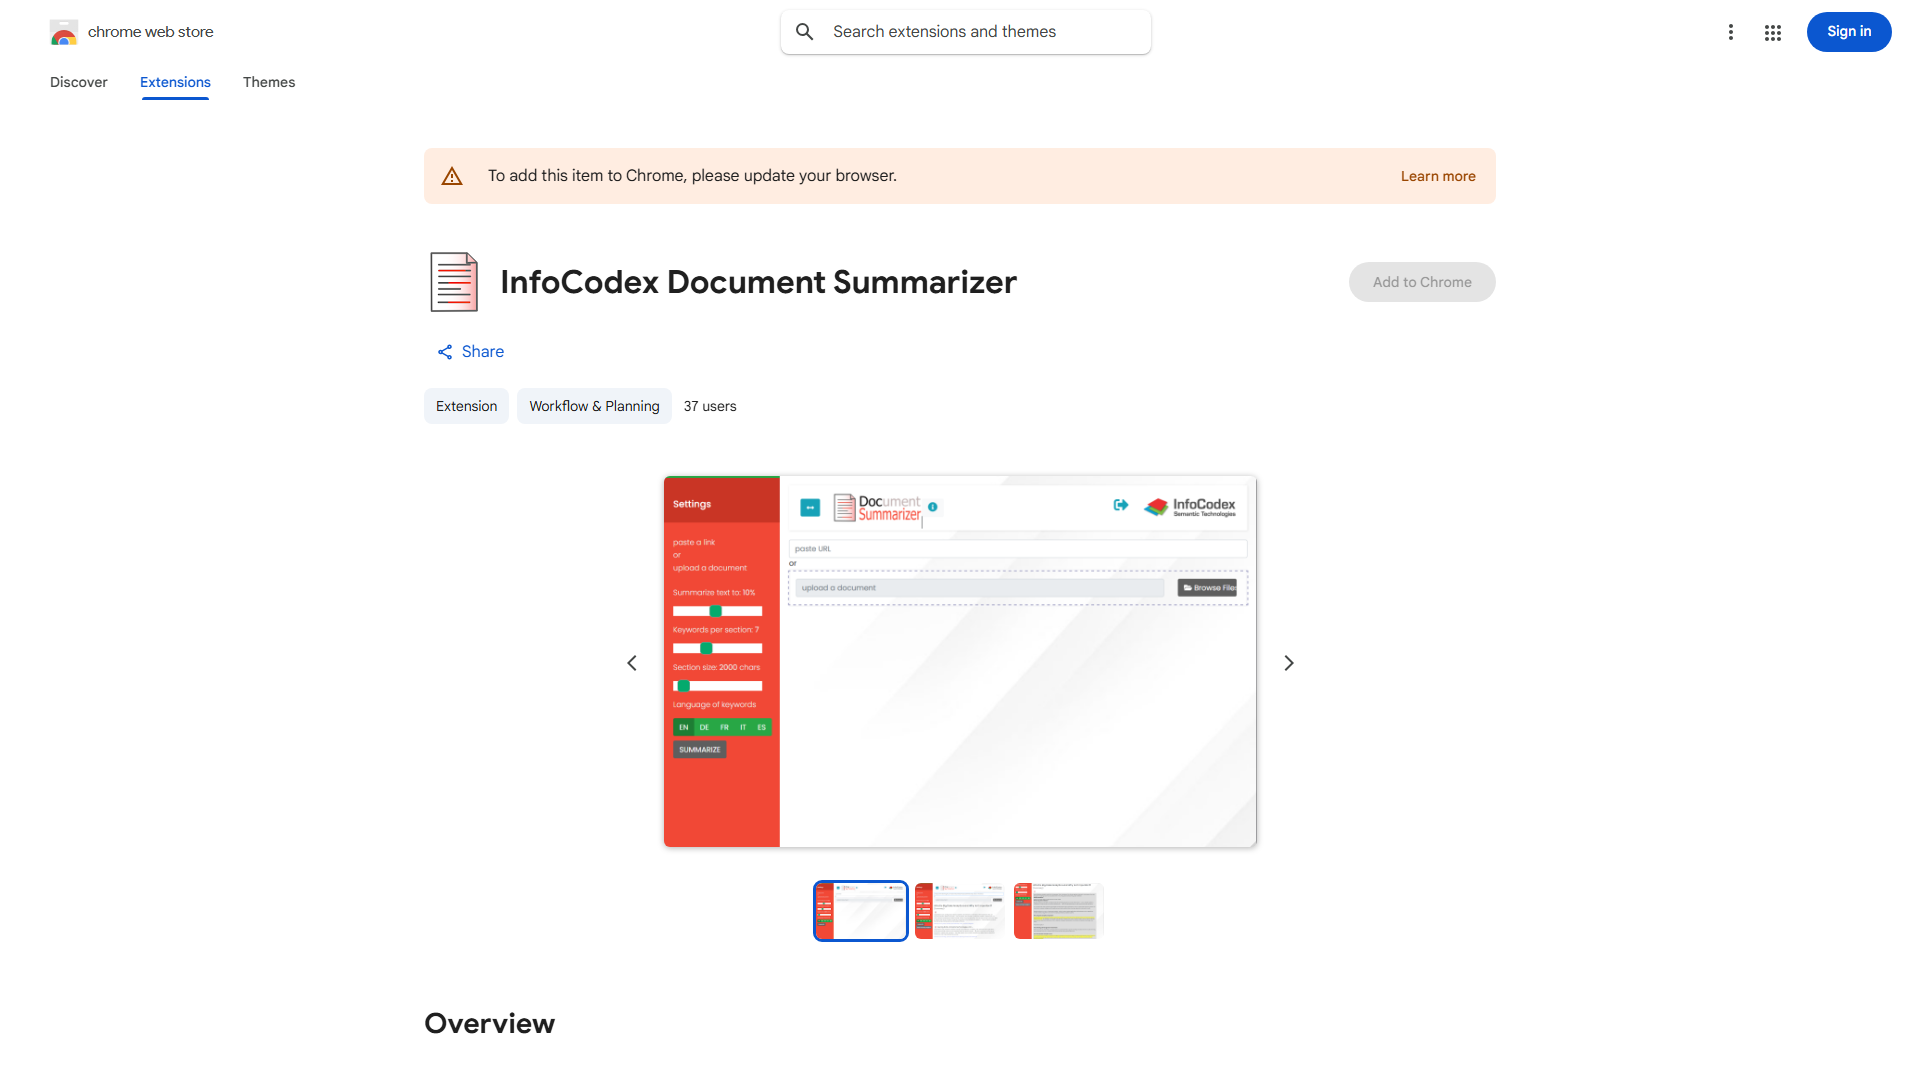Collapse the browser update warning via Learn more
The width and height of the screenshot is (1920, 1080).
click(x=1438, y=175)
